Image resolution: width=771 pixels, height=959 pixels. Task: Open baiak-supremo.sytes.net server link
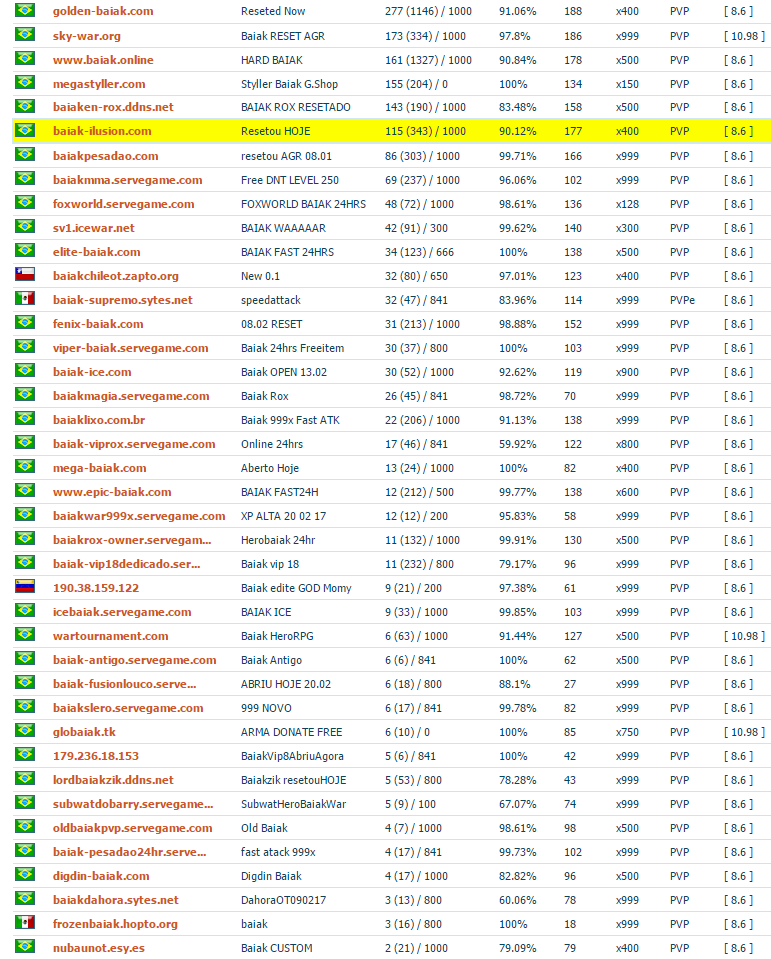tap(122, 300)
